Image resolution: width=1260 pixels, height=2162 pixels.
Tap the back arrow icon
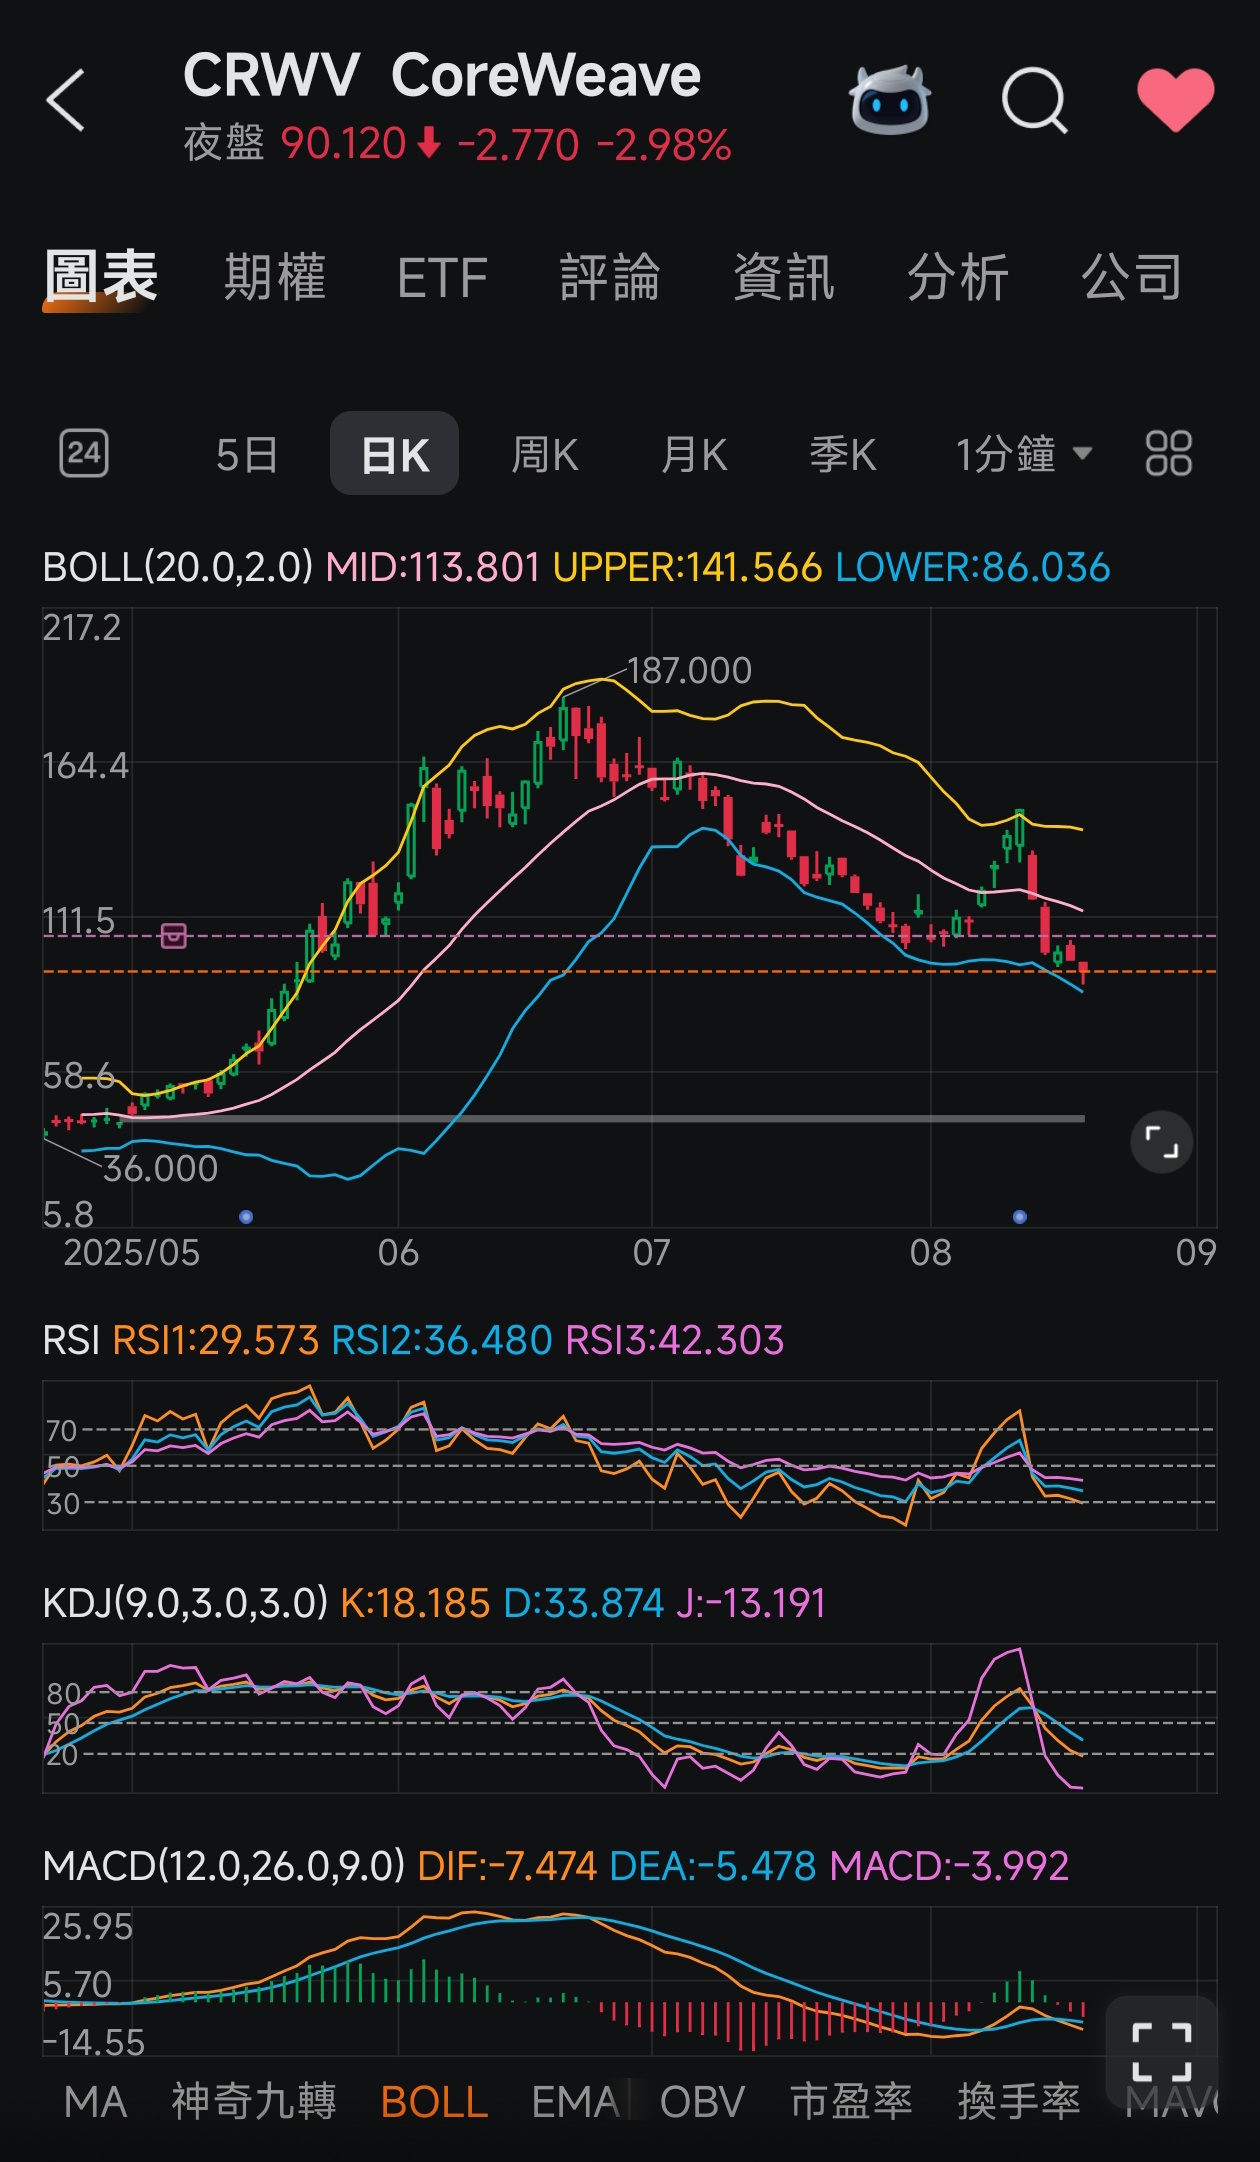point(66,100)
